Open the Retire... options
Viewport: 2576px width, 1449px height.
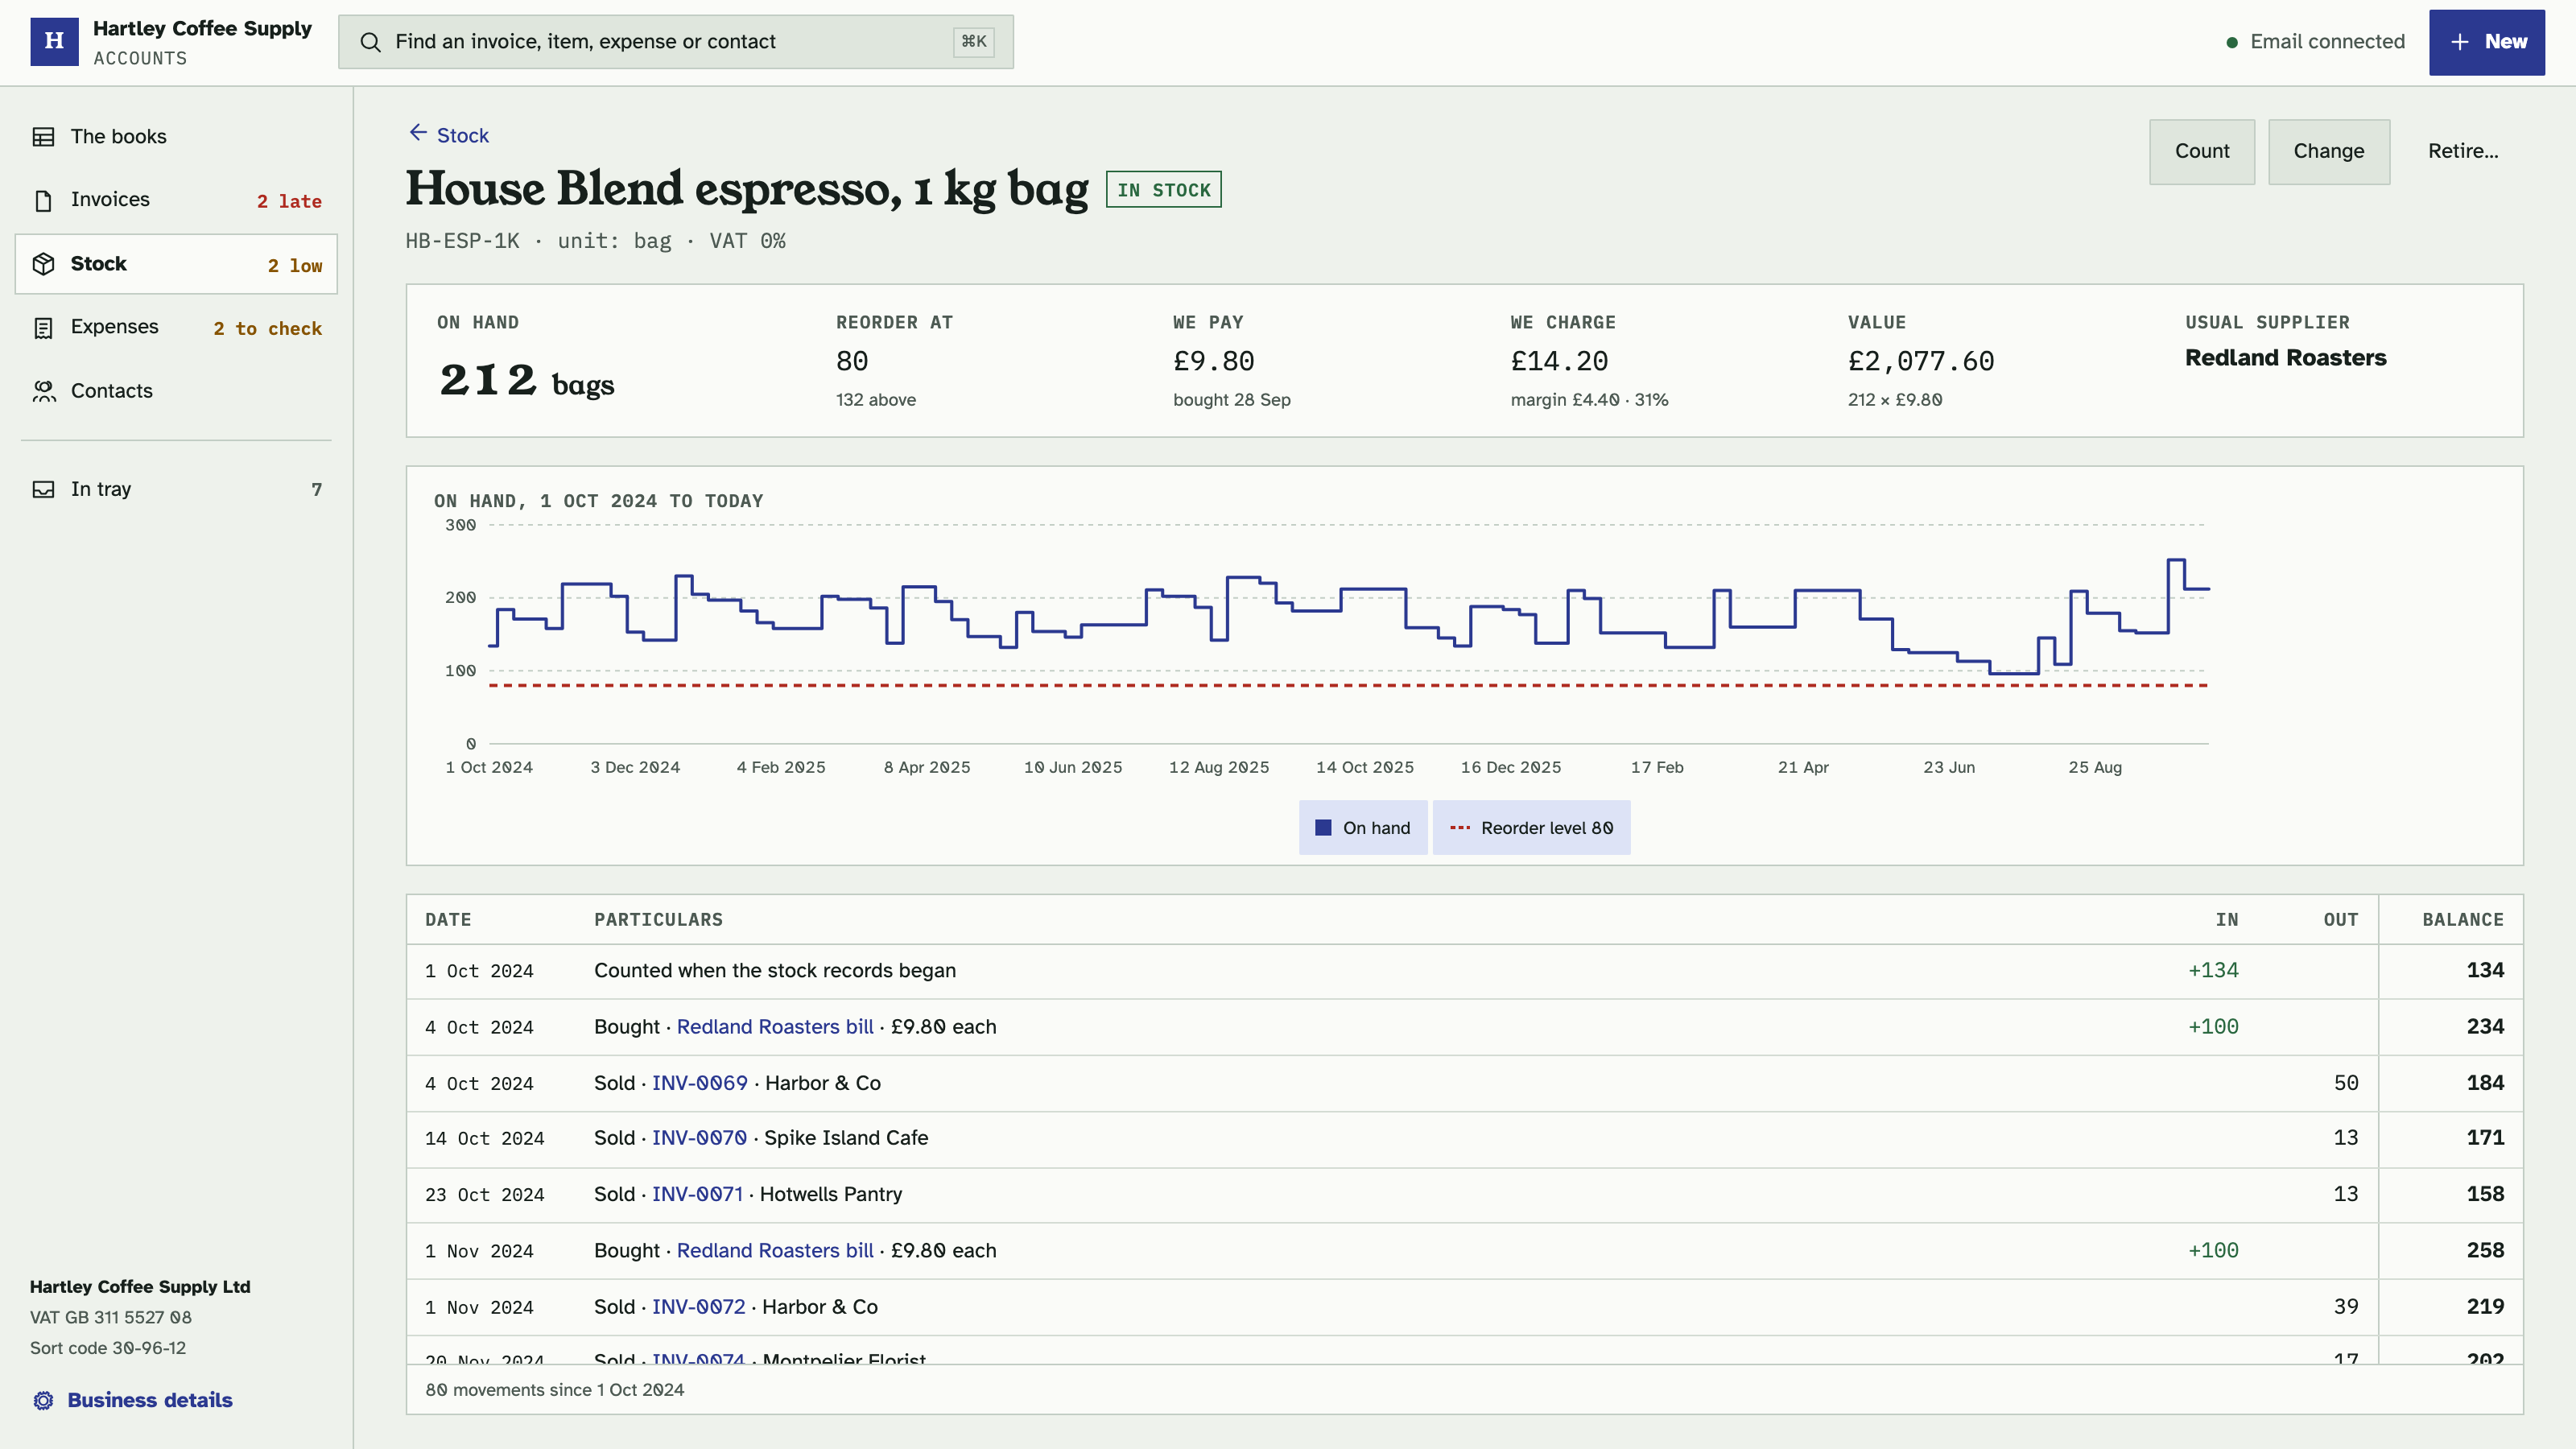tap(2463, 151)
